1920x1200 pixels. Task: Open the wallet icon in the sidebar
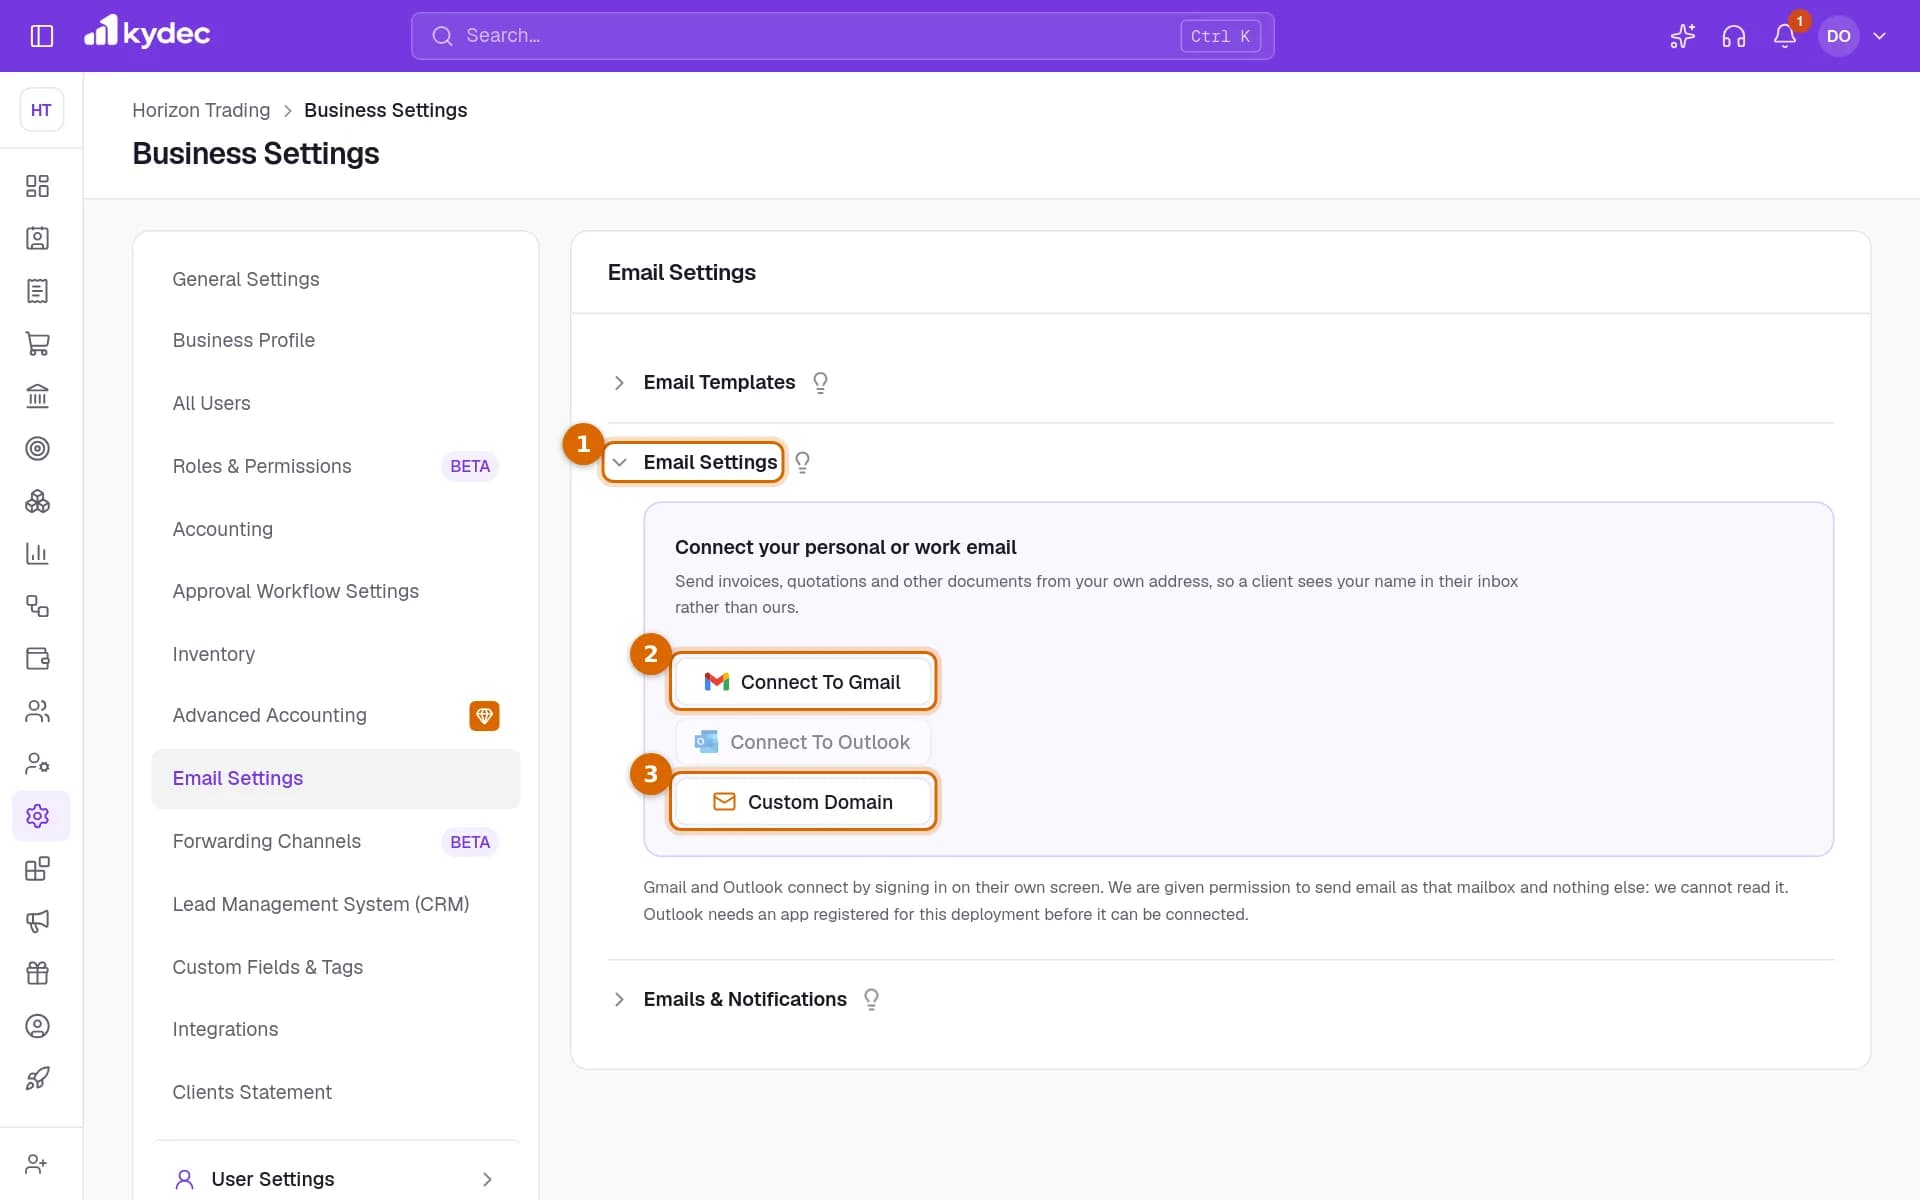[37, 658]
